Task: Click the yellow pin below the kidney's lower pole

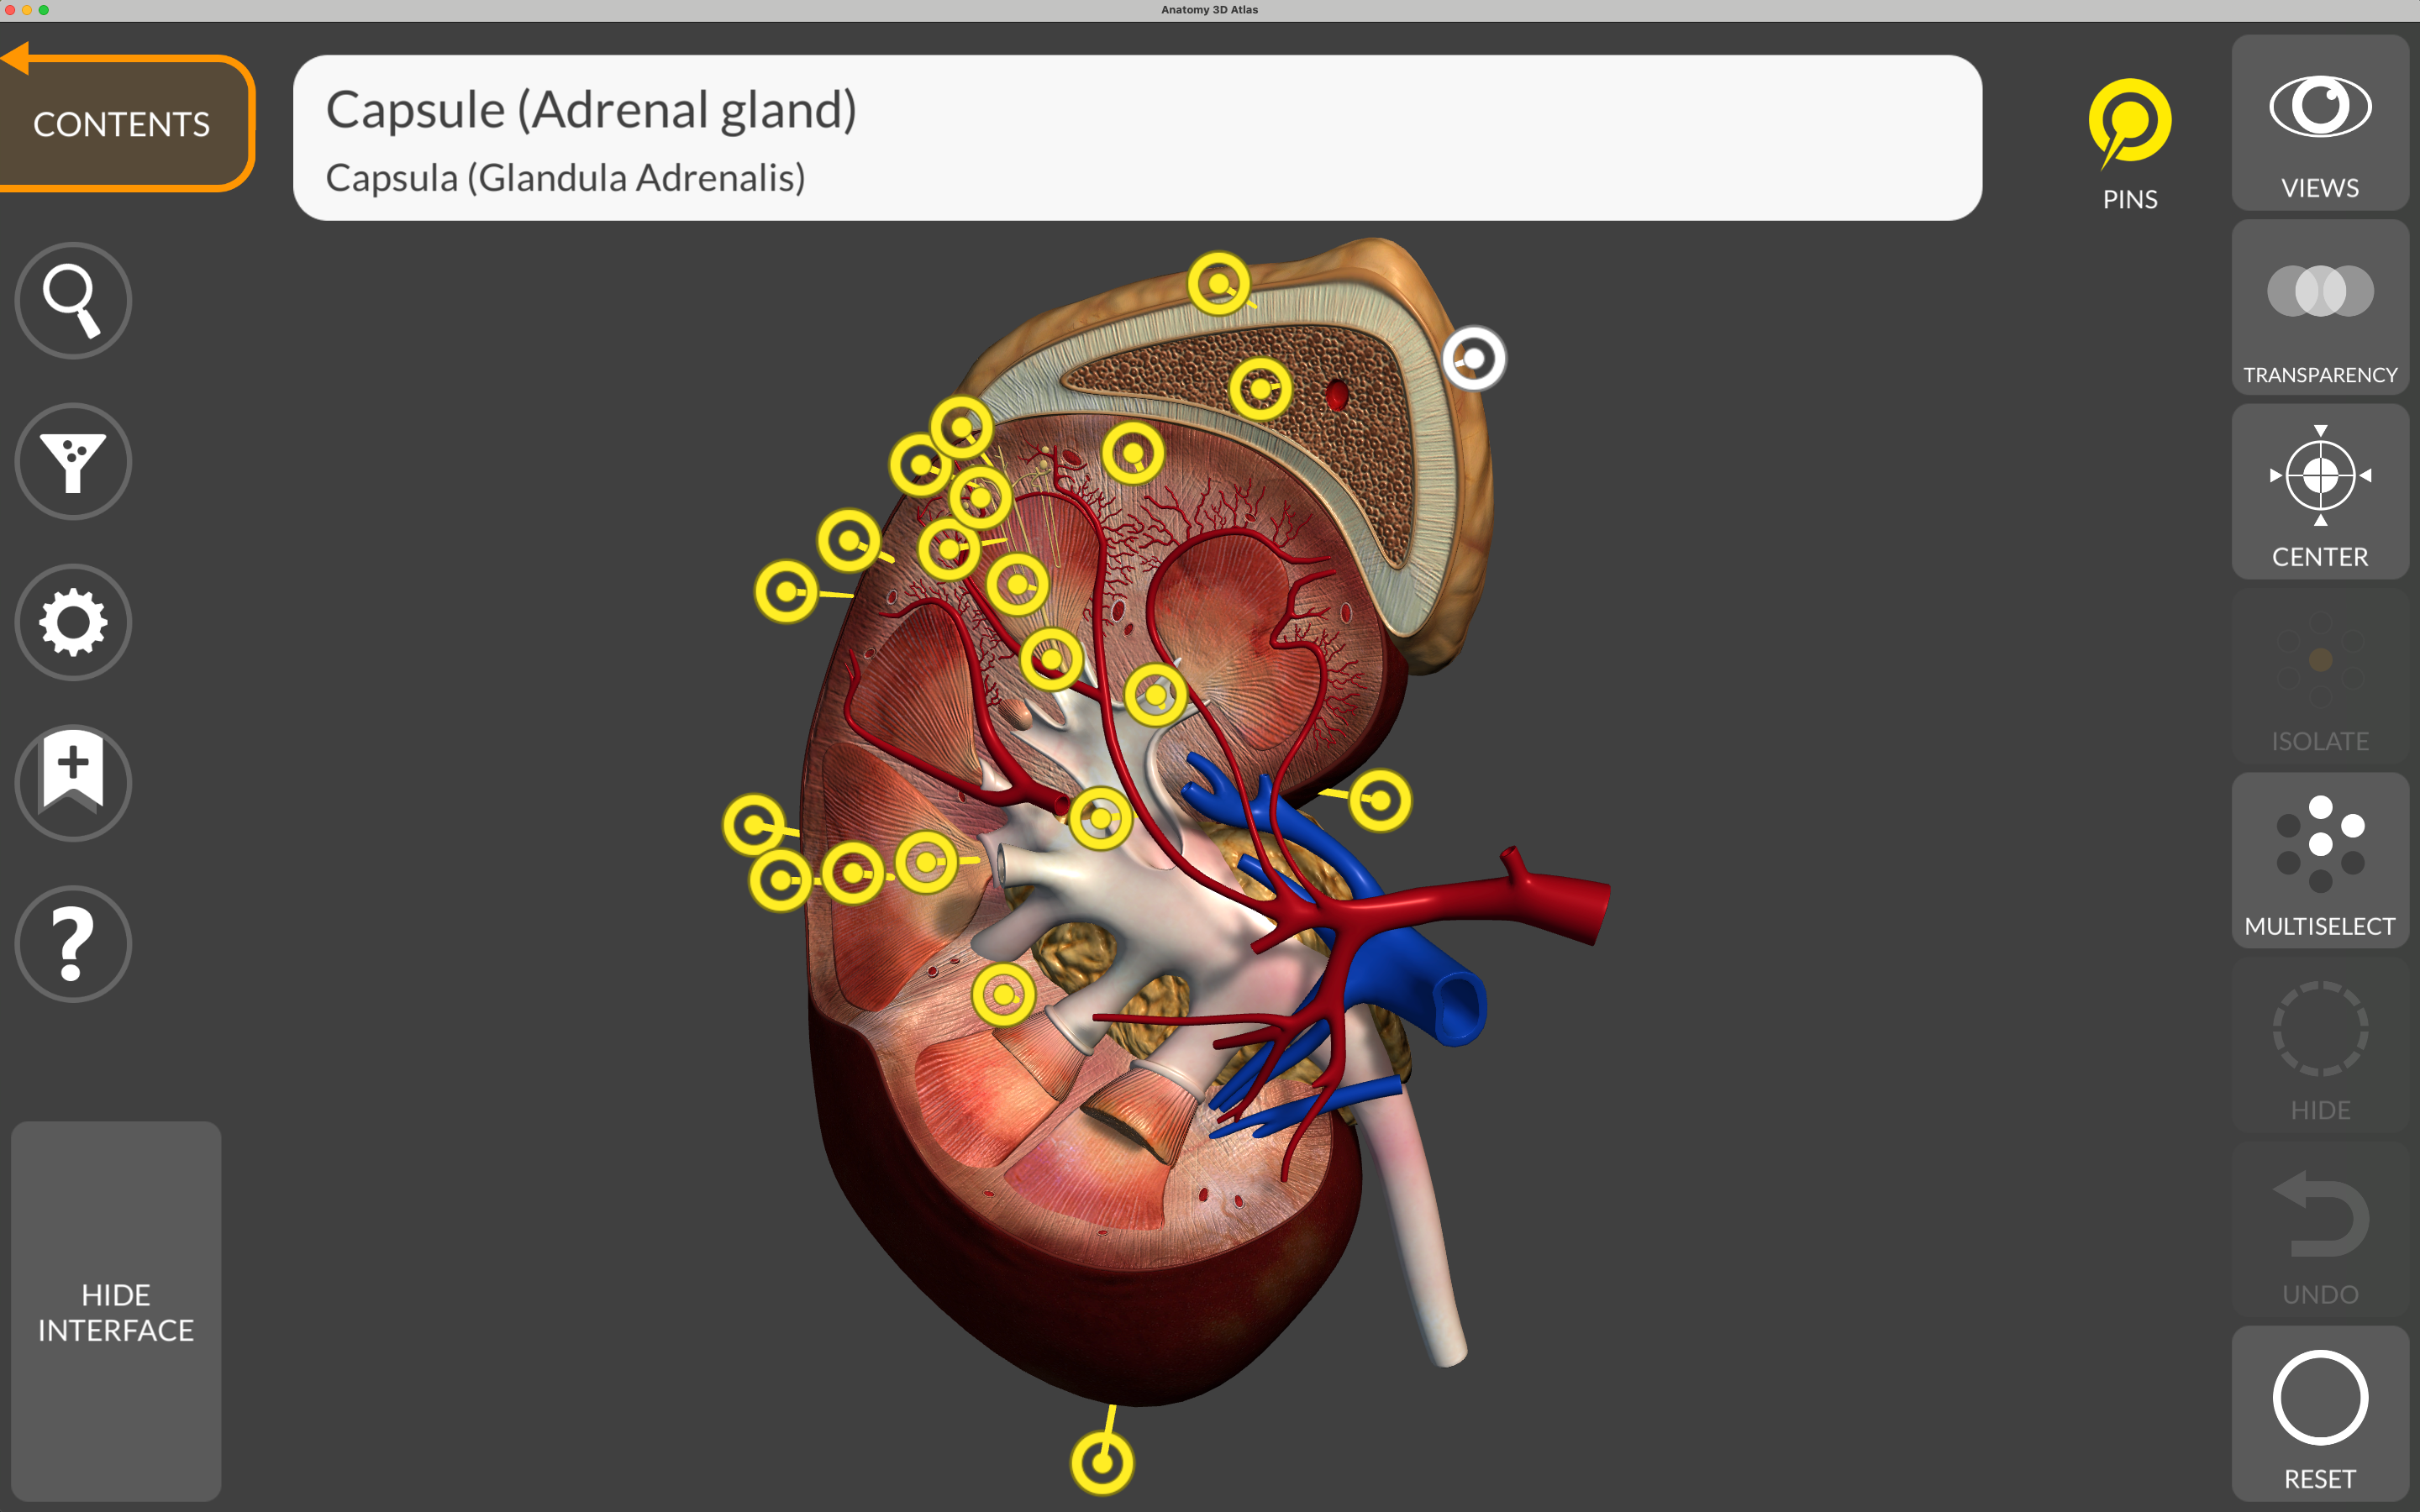Action: 1102,1462
